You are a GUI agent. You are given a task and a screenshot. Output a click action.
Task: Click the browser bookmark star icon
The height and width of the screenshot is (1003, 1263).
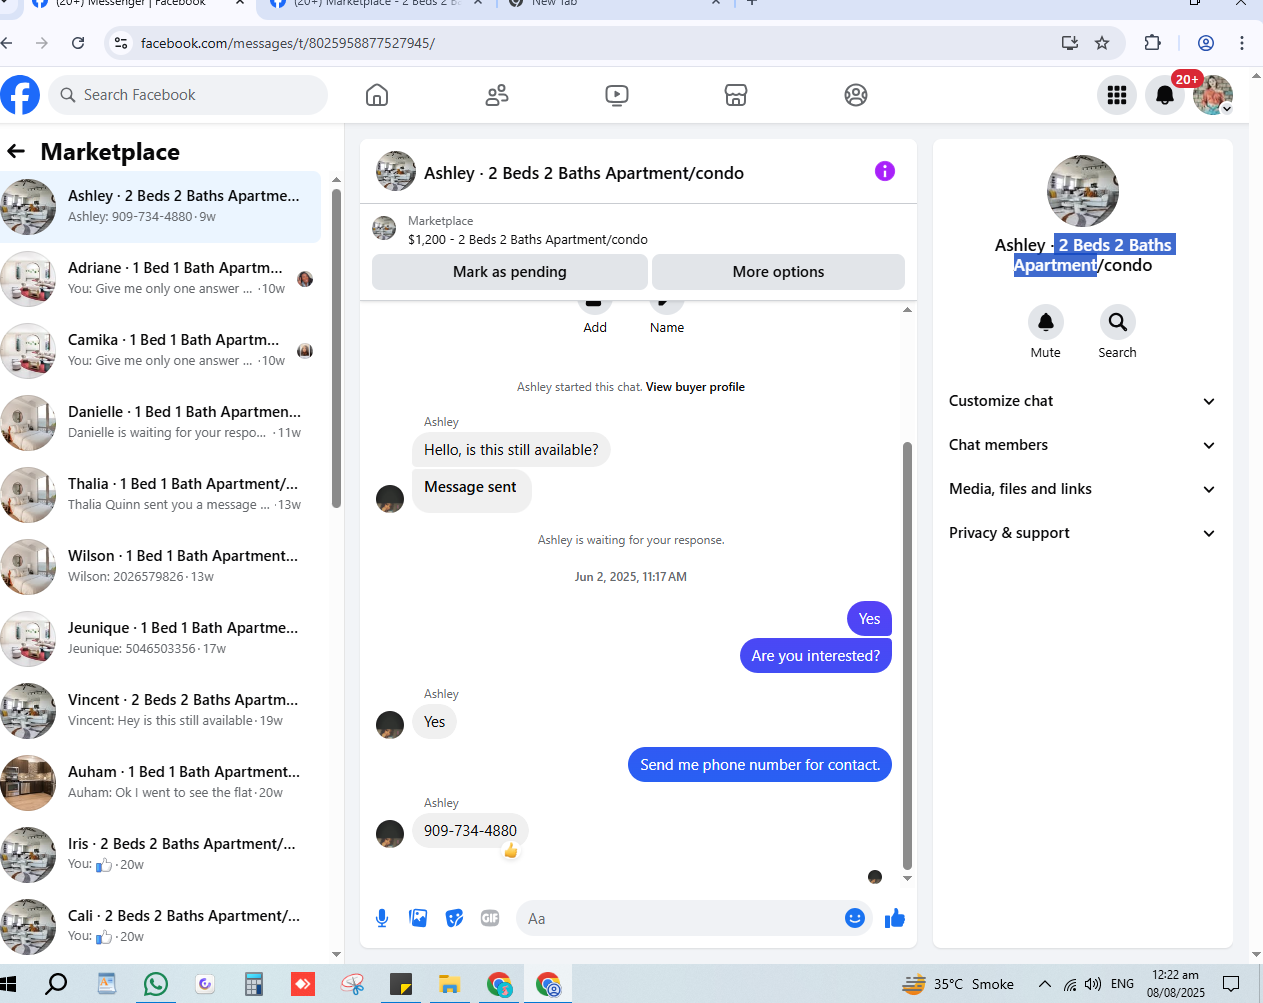click(x=1102, y=43)
